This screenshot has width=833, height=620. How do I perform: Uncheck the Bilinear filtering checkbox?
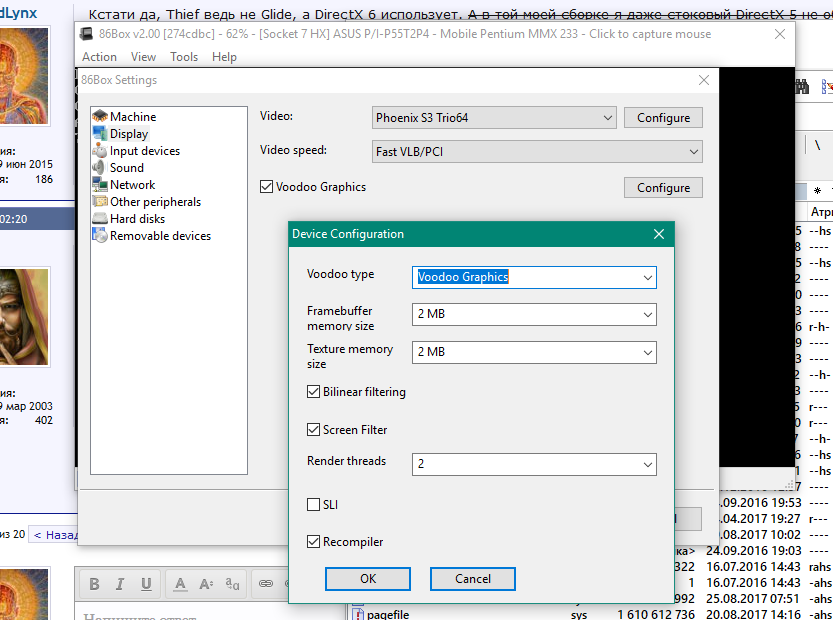pyautogui.click(x=314, y=392)
